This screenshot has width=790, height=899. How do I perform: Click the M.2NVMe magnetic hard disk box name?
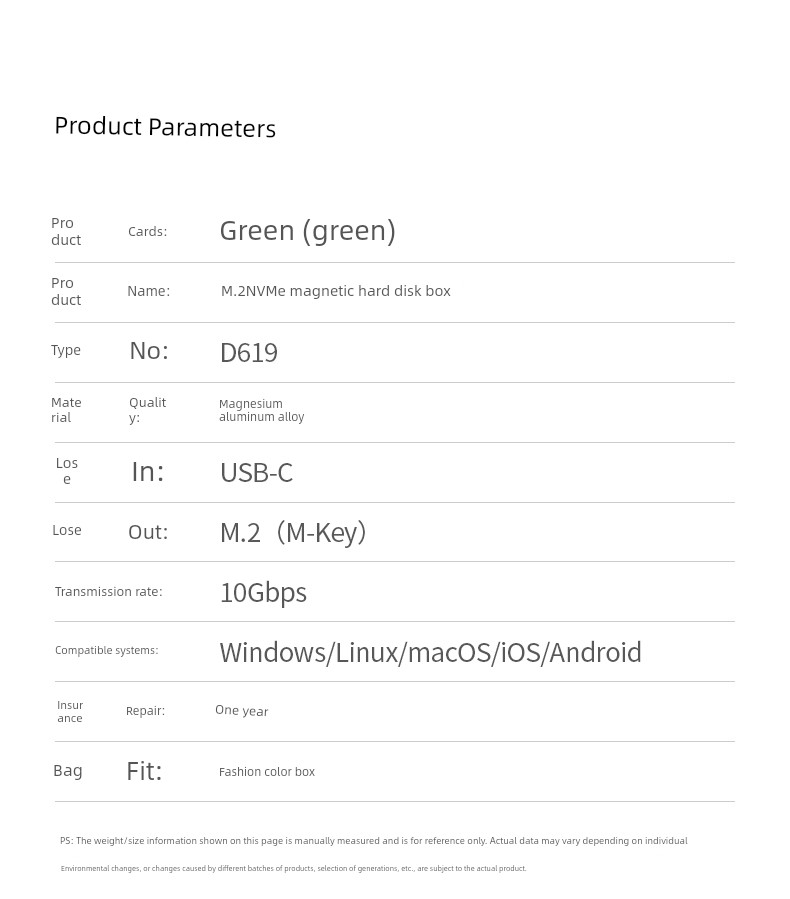[335, 291]
